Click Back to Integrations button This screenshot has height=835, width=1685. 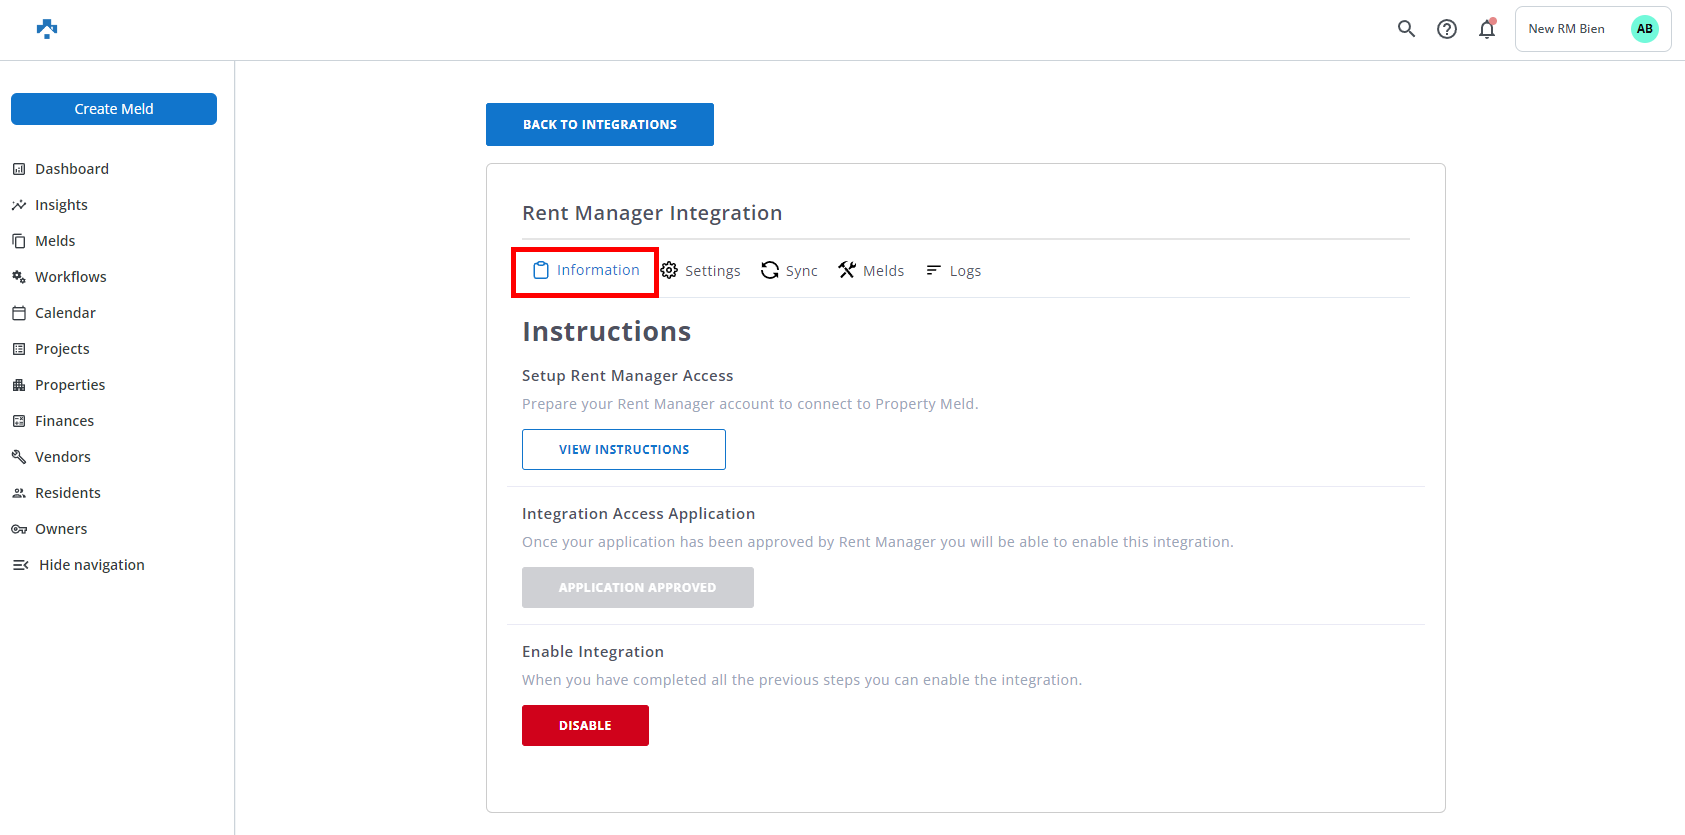599,125
